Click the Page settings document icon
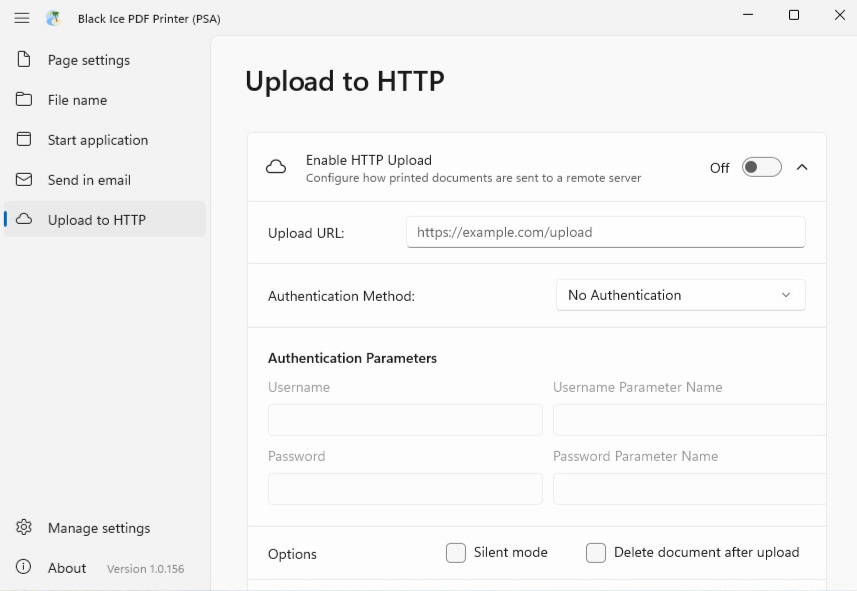The width and height of the screenshot is (857, 591). (24, 59)
